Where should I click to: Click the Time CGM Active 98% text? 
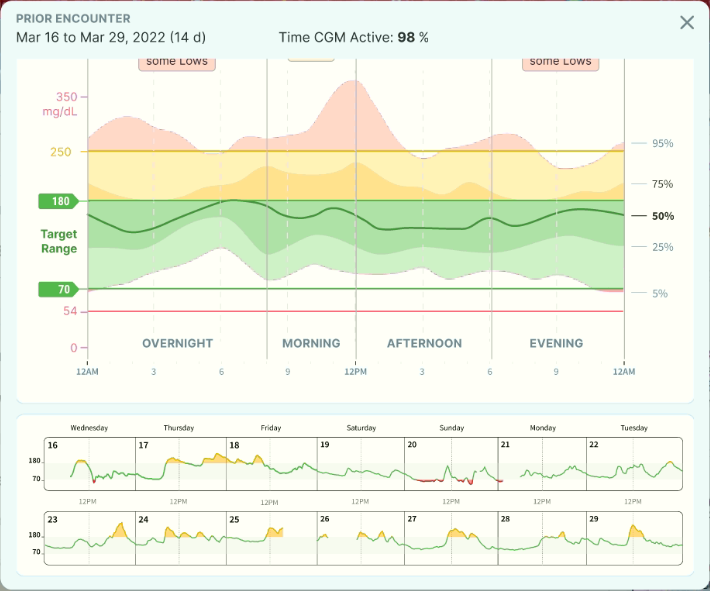353,37
